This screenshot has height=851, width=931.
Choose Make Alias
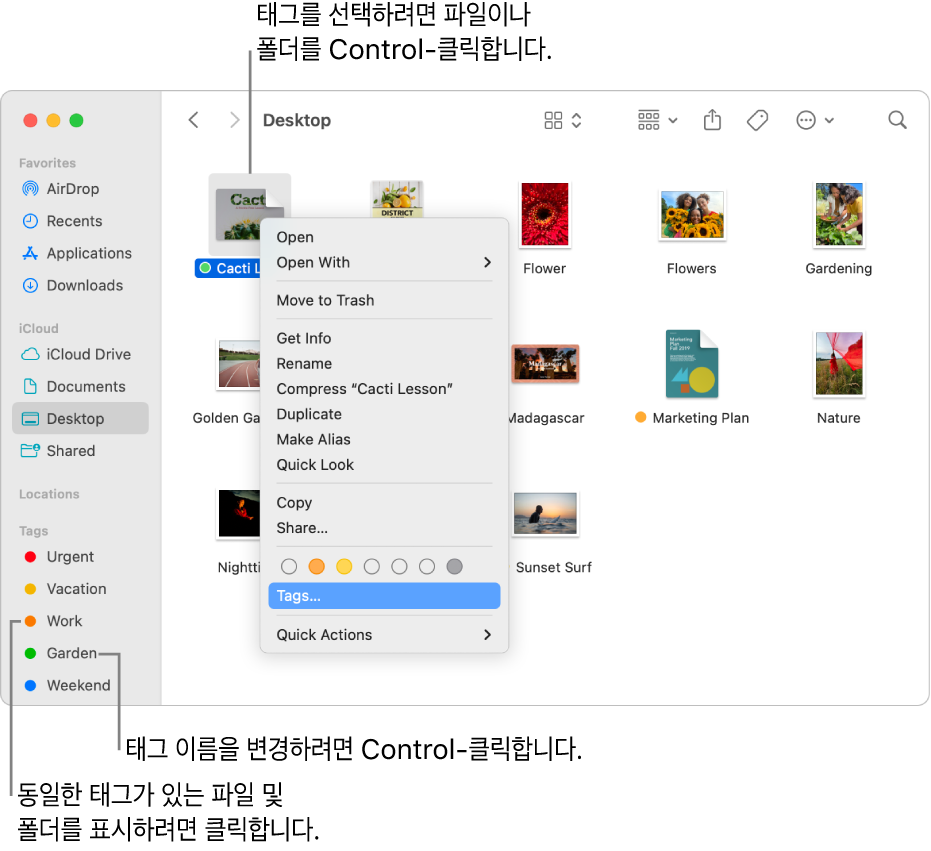coord(384,439)
